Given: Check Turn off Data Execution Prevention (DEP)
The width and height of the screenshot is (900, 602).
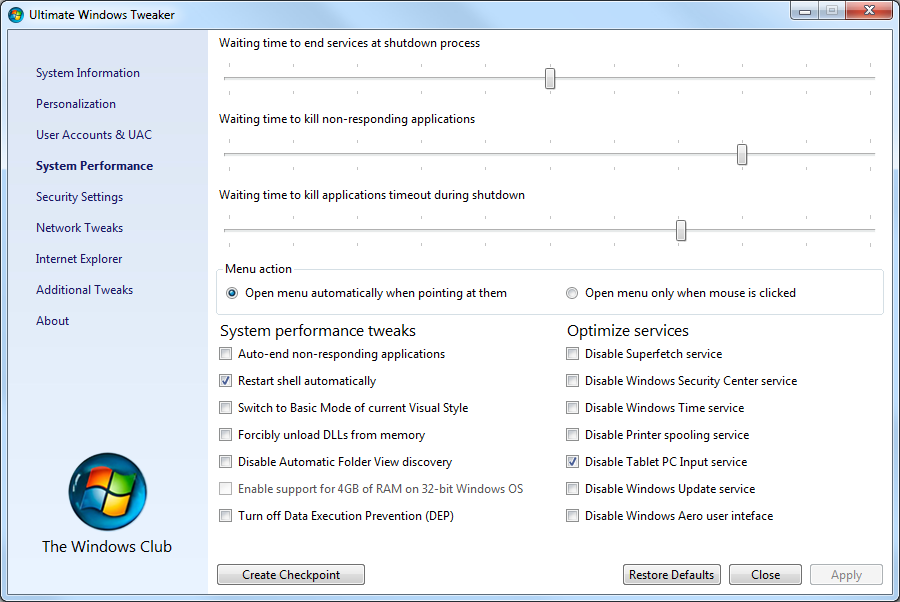Looking at the screenshot, I should coord(226,516).
